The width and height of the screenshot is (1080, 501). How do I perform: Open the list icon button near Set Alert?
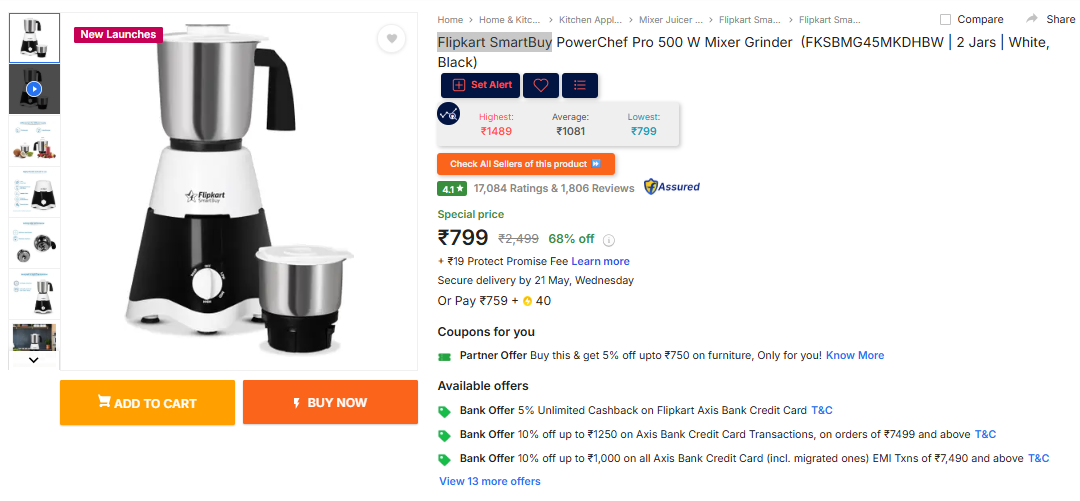[x=580, y=85]
